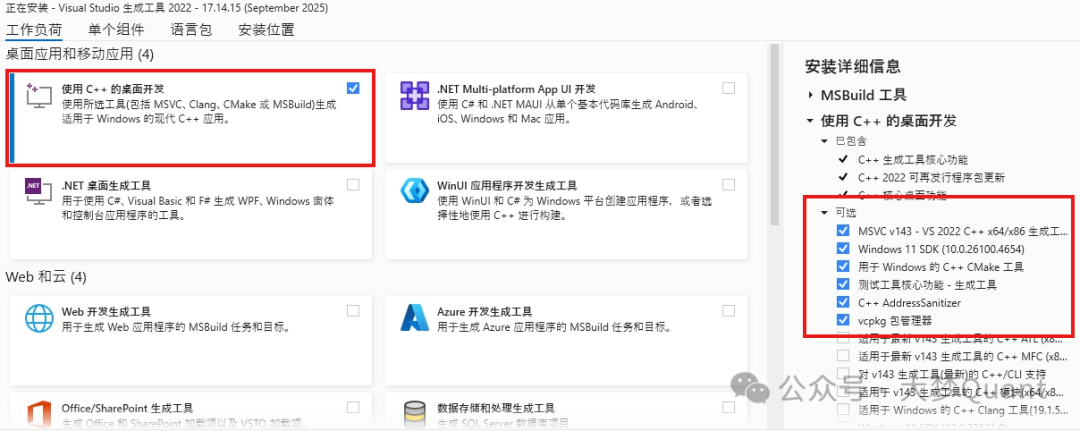Uncheck Windows 11 SDK (10.0.26100.4654)
Viewport: 1080px width, 431px height.
[x=843, y=248]
